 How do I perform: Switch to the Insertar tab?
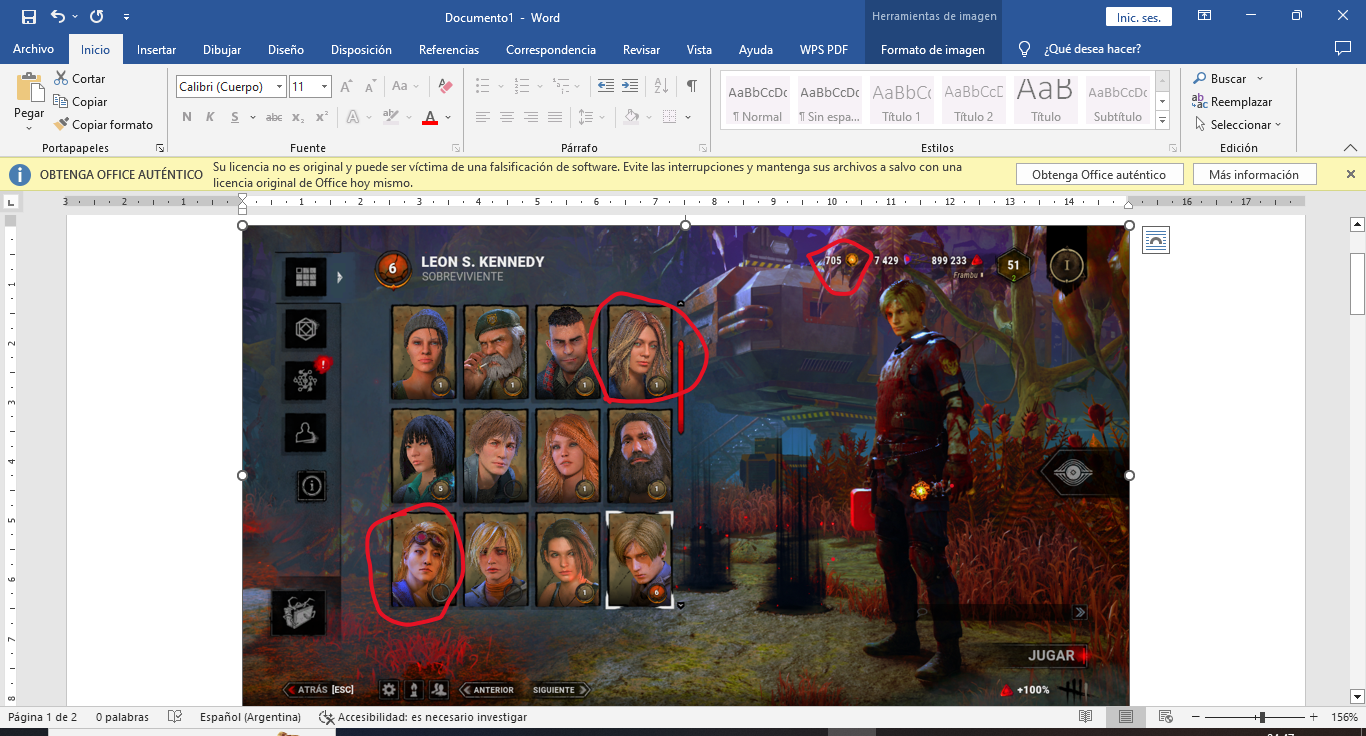click(156, 49)
